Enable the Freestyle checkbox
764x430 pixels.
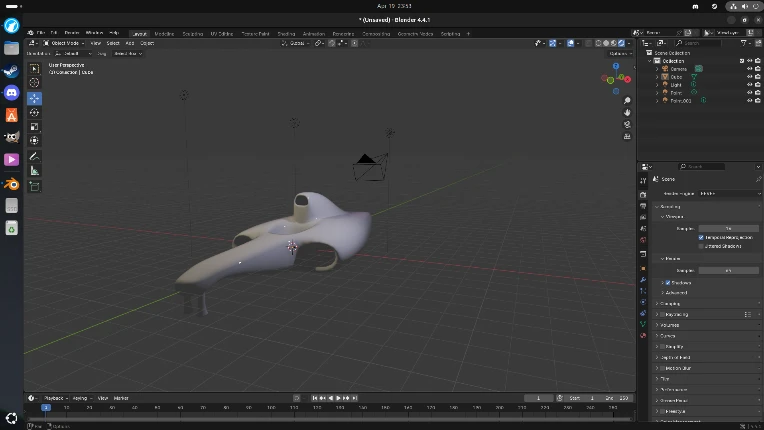[x=662, y=411]
